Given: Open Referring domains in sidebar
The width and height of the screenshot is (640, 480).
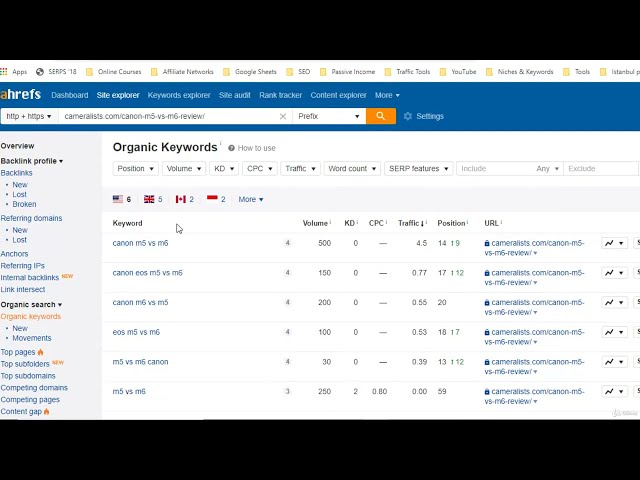Looking at the screenshot, I should tap(31, 218).
